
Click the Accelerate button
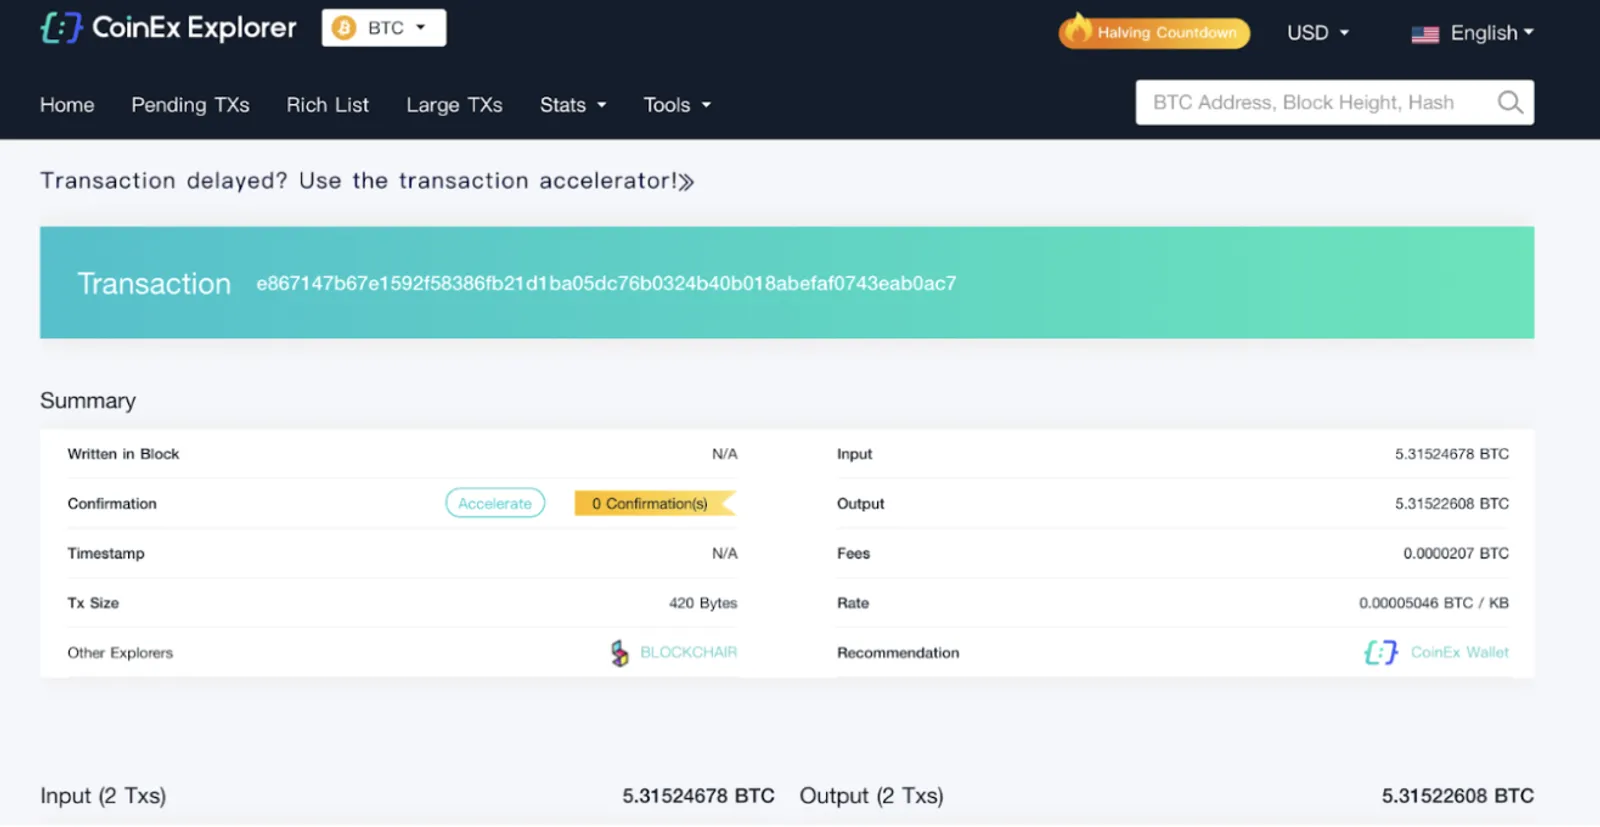pyautogui.click(x=495, y=503)
